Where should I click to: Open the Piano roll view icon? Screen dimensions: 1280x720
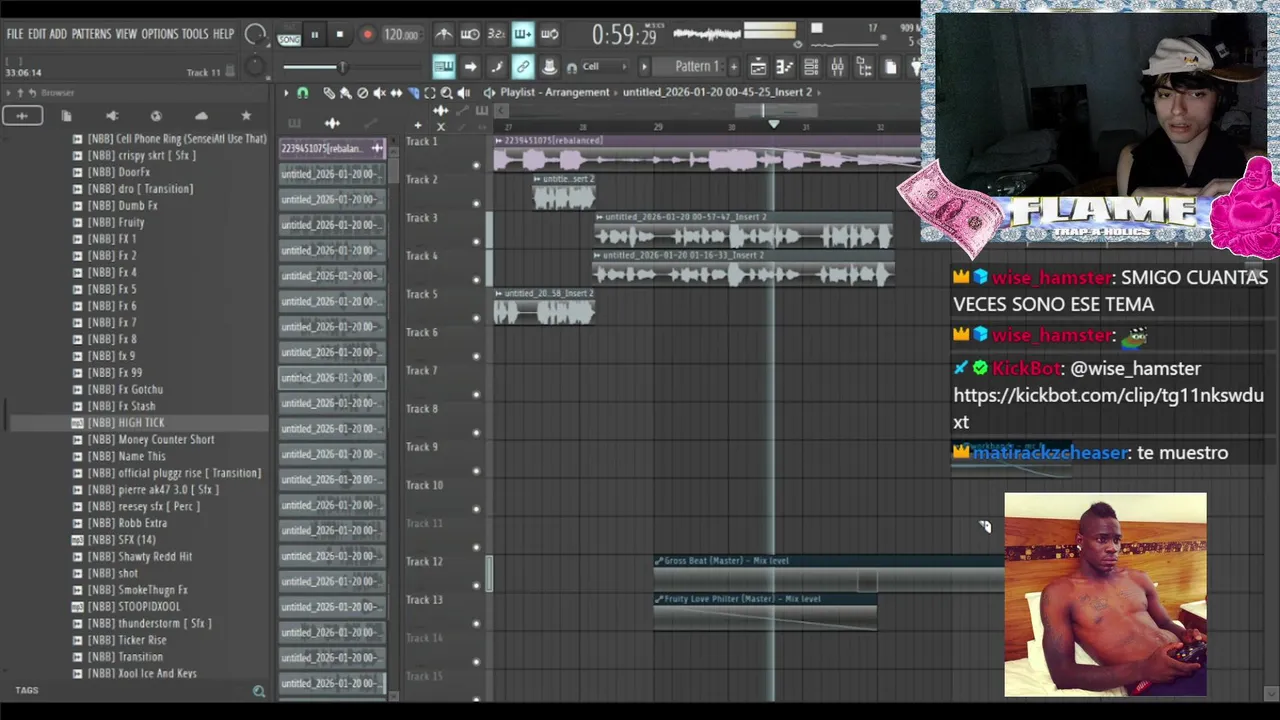785,67
